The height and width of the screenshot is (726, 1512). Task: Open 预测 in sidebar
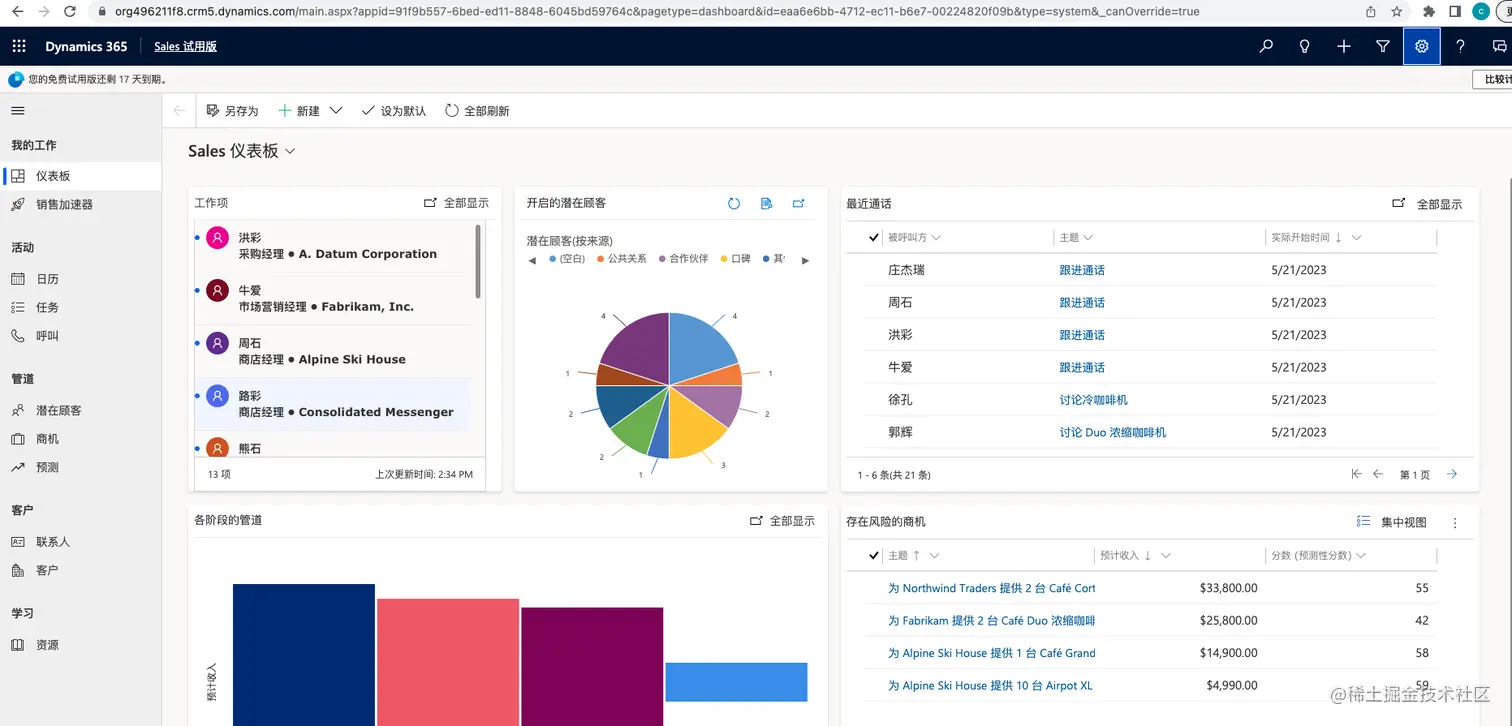81,467
